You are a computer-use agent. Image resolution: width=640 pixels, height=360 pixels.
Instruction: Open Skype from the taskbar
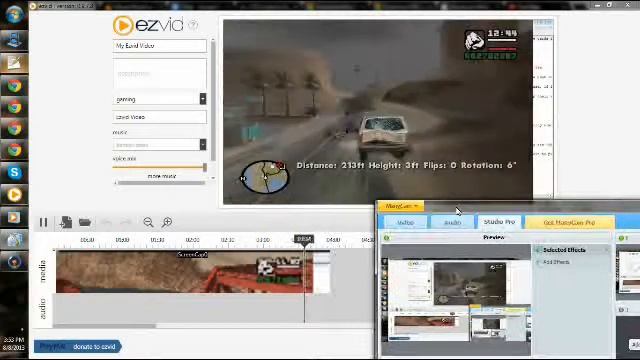[14, 173]
